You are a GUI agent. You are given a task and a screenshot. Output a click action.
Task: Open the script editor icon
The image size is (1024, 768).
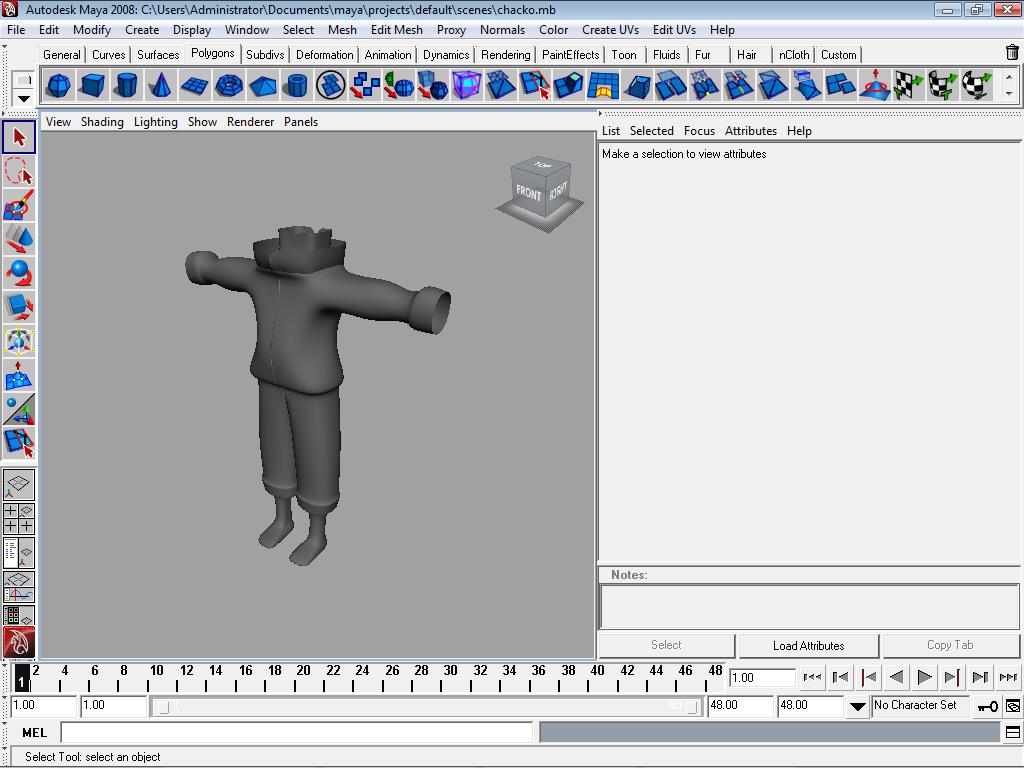coord(1013,733)
